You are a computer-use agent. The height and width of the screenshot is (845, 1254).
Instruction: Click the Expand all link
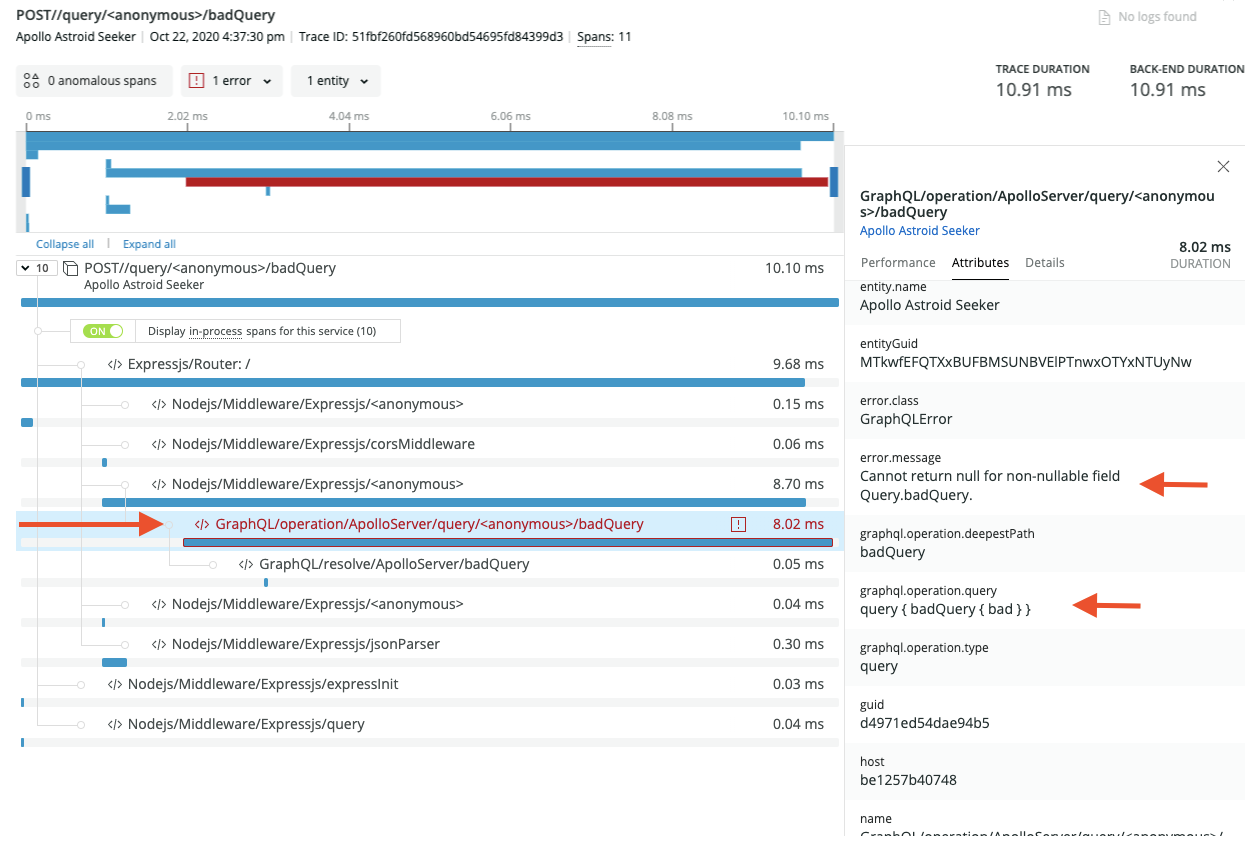(149, 244)
